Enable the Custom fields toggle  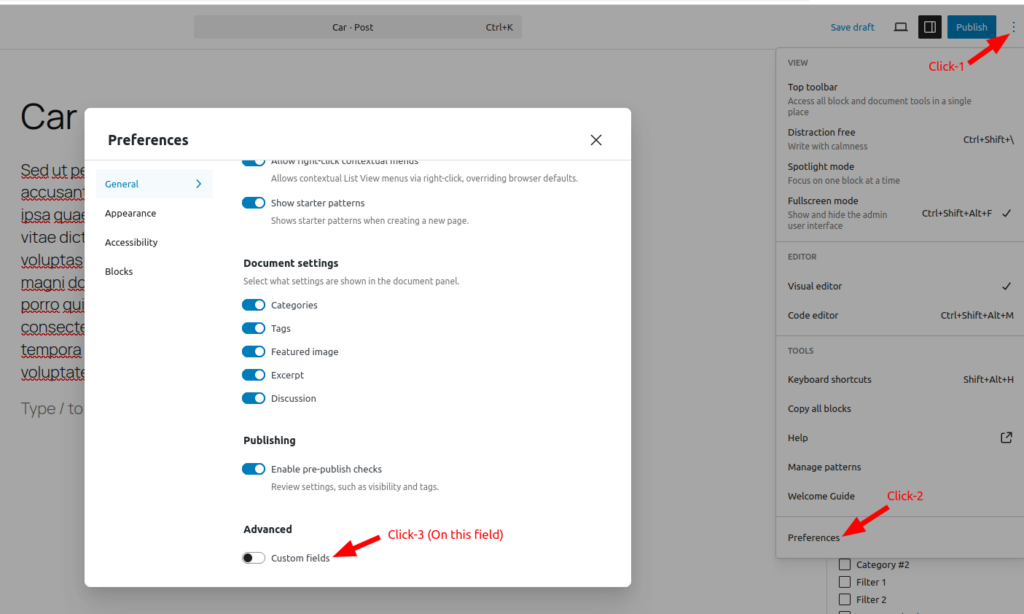click(253, 558)
